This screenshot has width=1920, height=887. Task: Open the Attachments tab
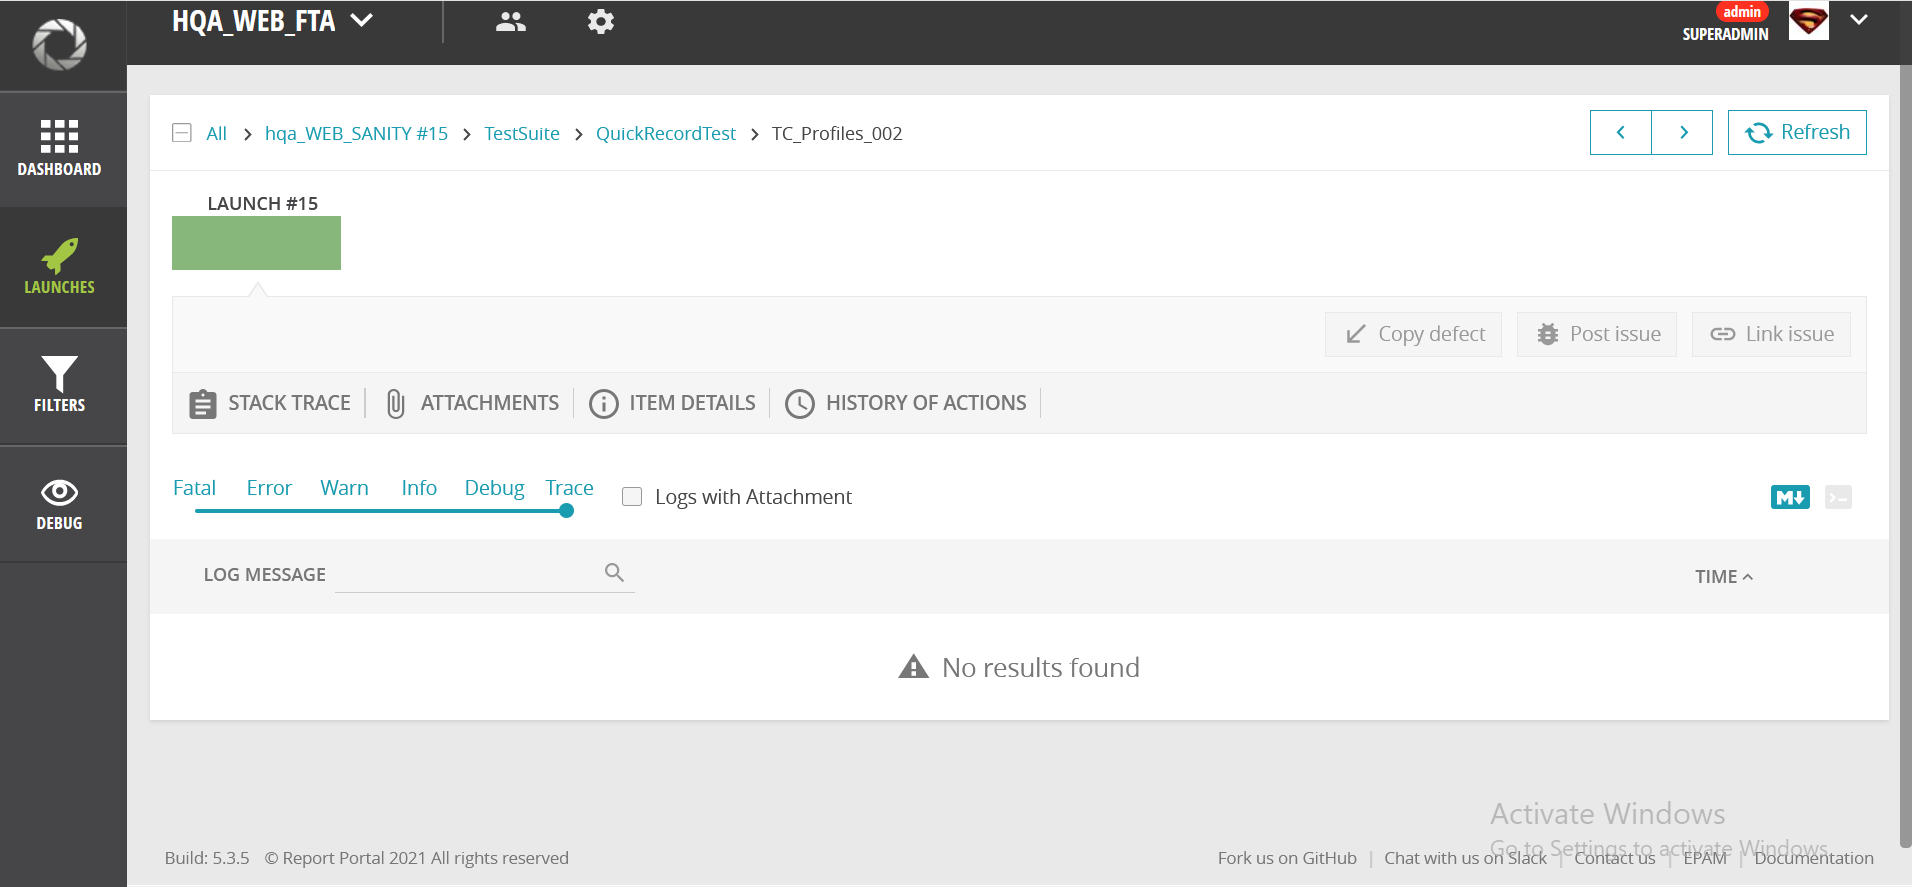coord(472,403)
